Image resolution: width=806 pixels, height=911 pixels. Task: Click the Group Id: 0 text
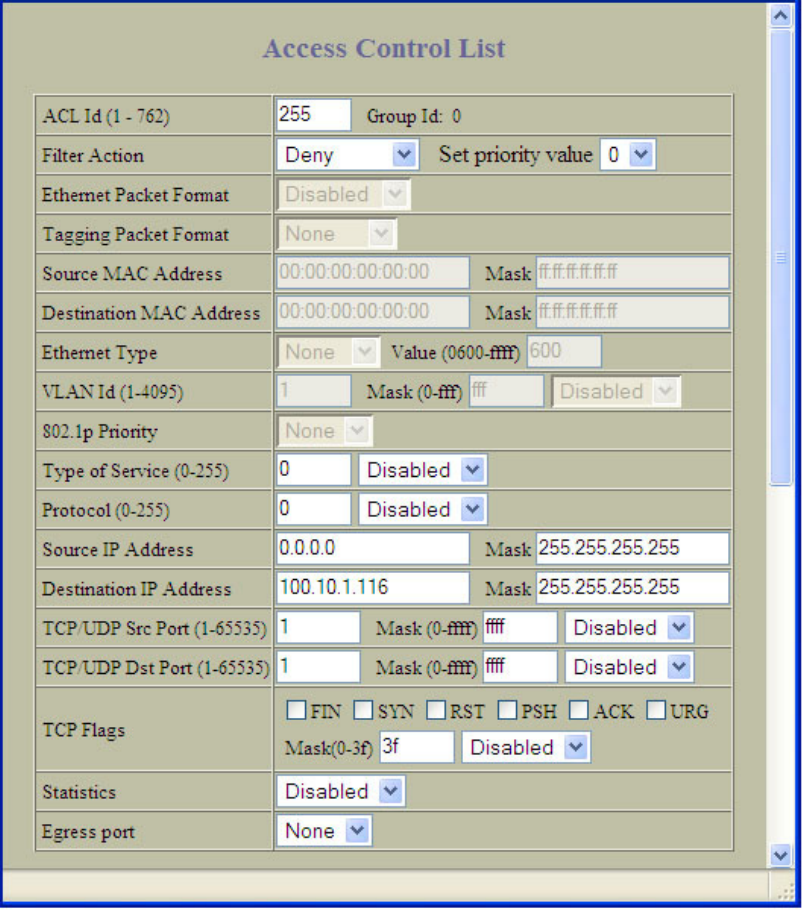[414, 116]
